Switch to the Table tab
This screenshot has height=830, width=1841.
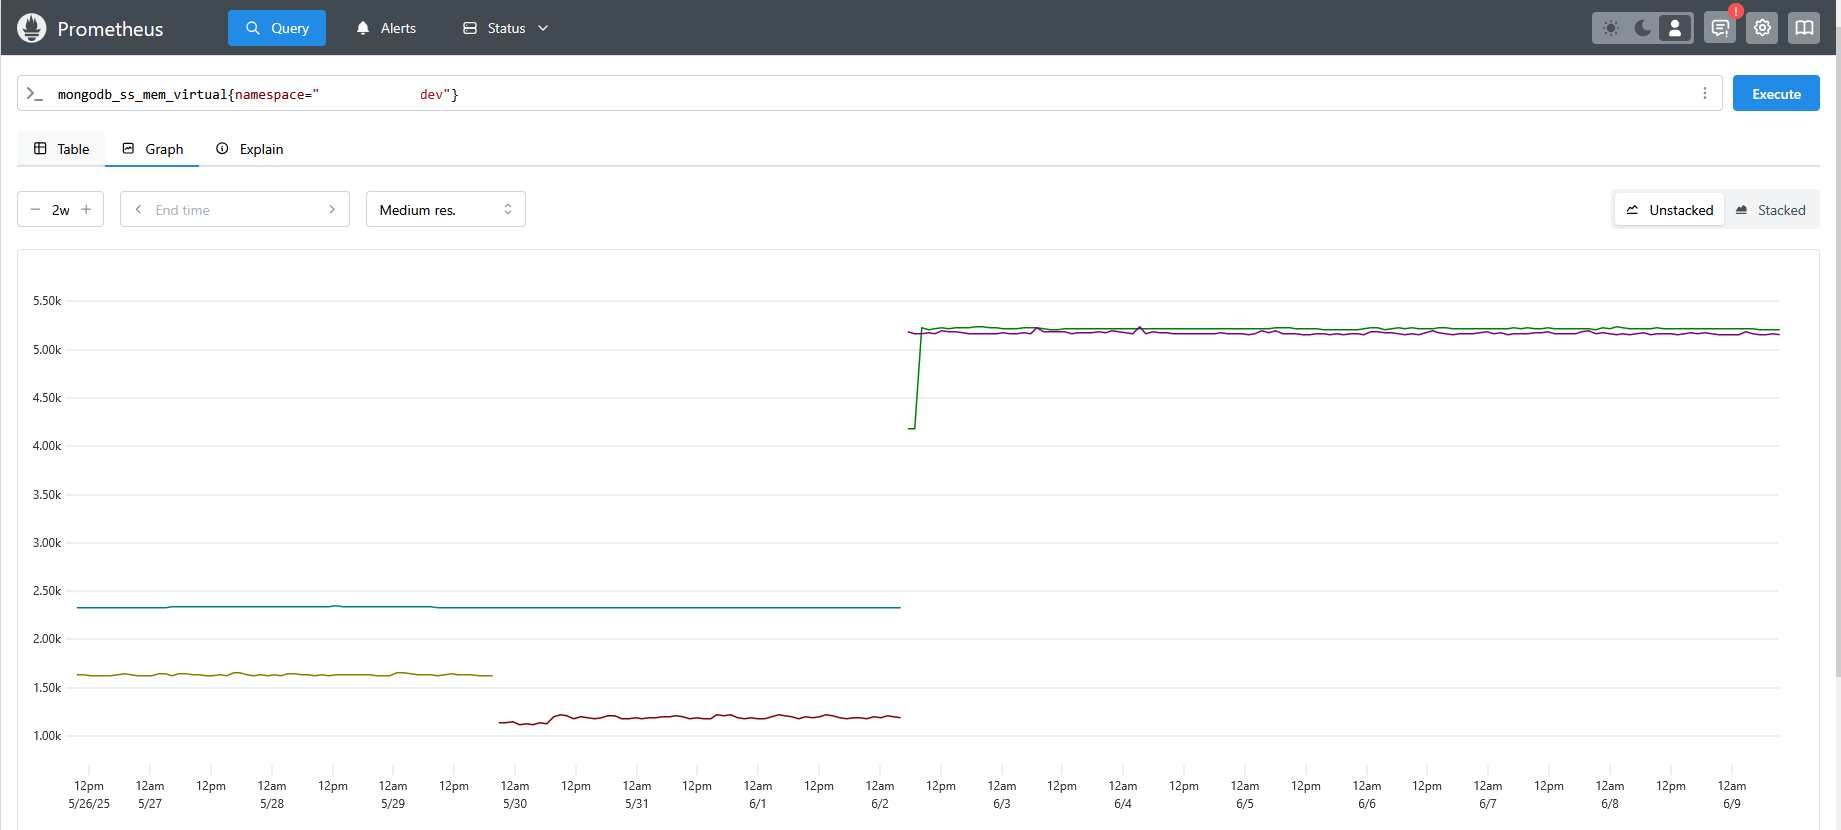point(62,149)
